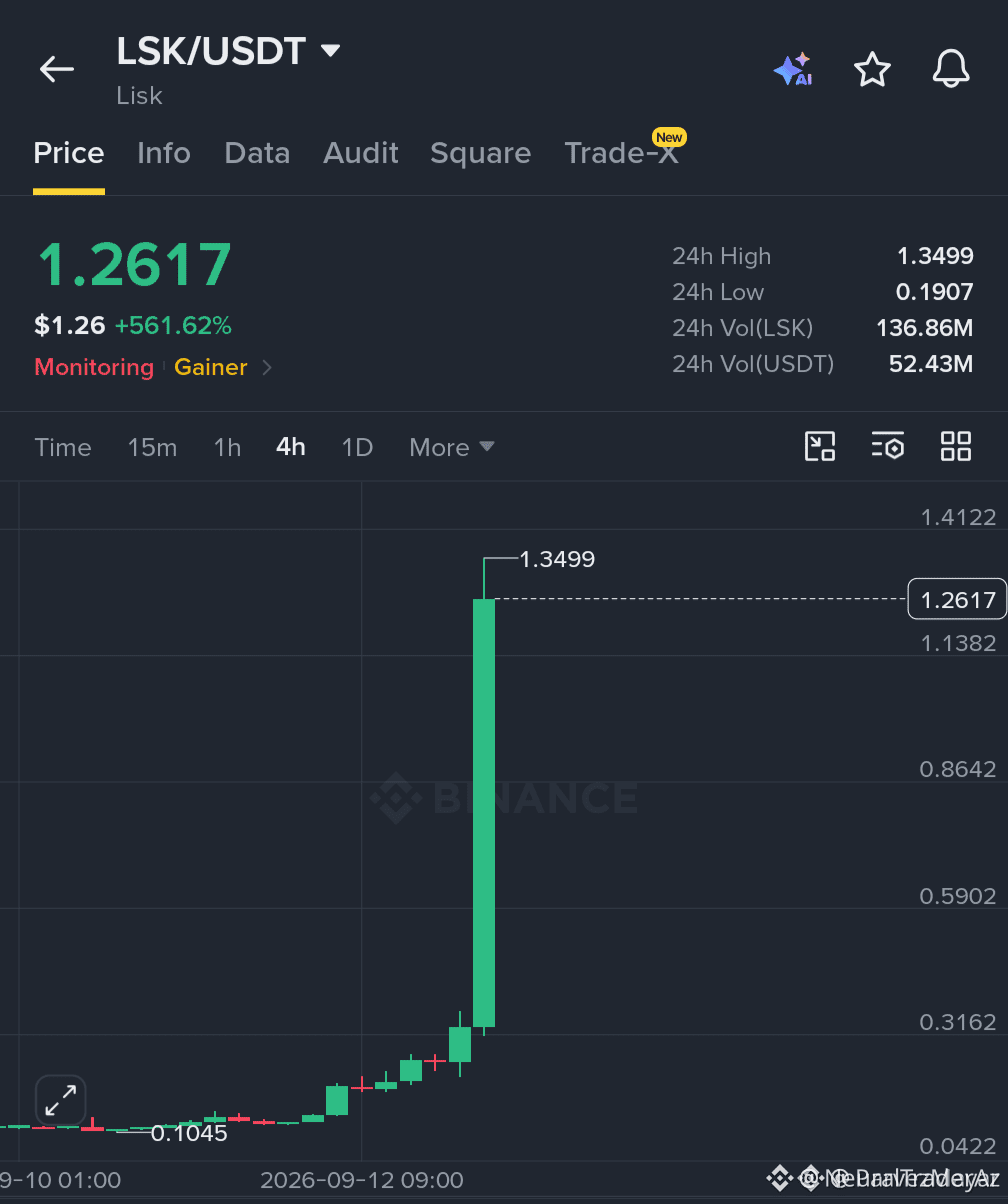Select the Time chart view

coord(63,447)
